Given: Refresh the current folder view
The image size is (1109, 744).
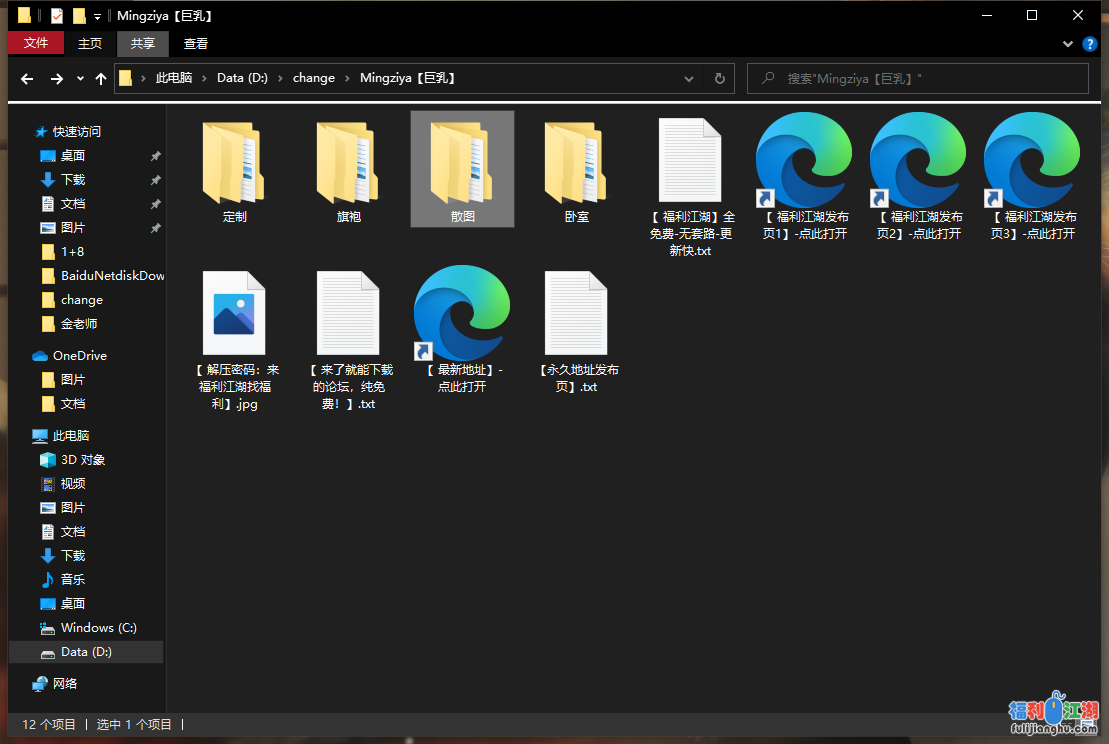Looking at the screenshot, I should [719, 78].
